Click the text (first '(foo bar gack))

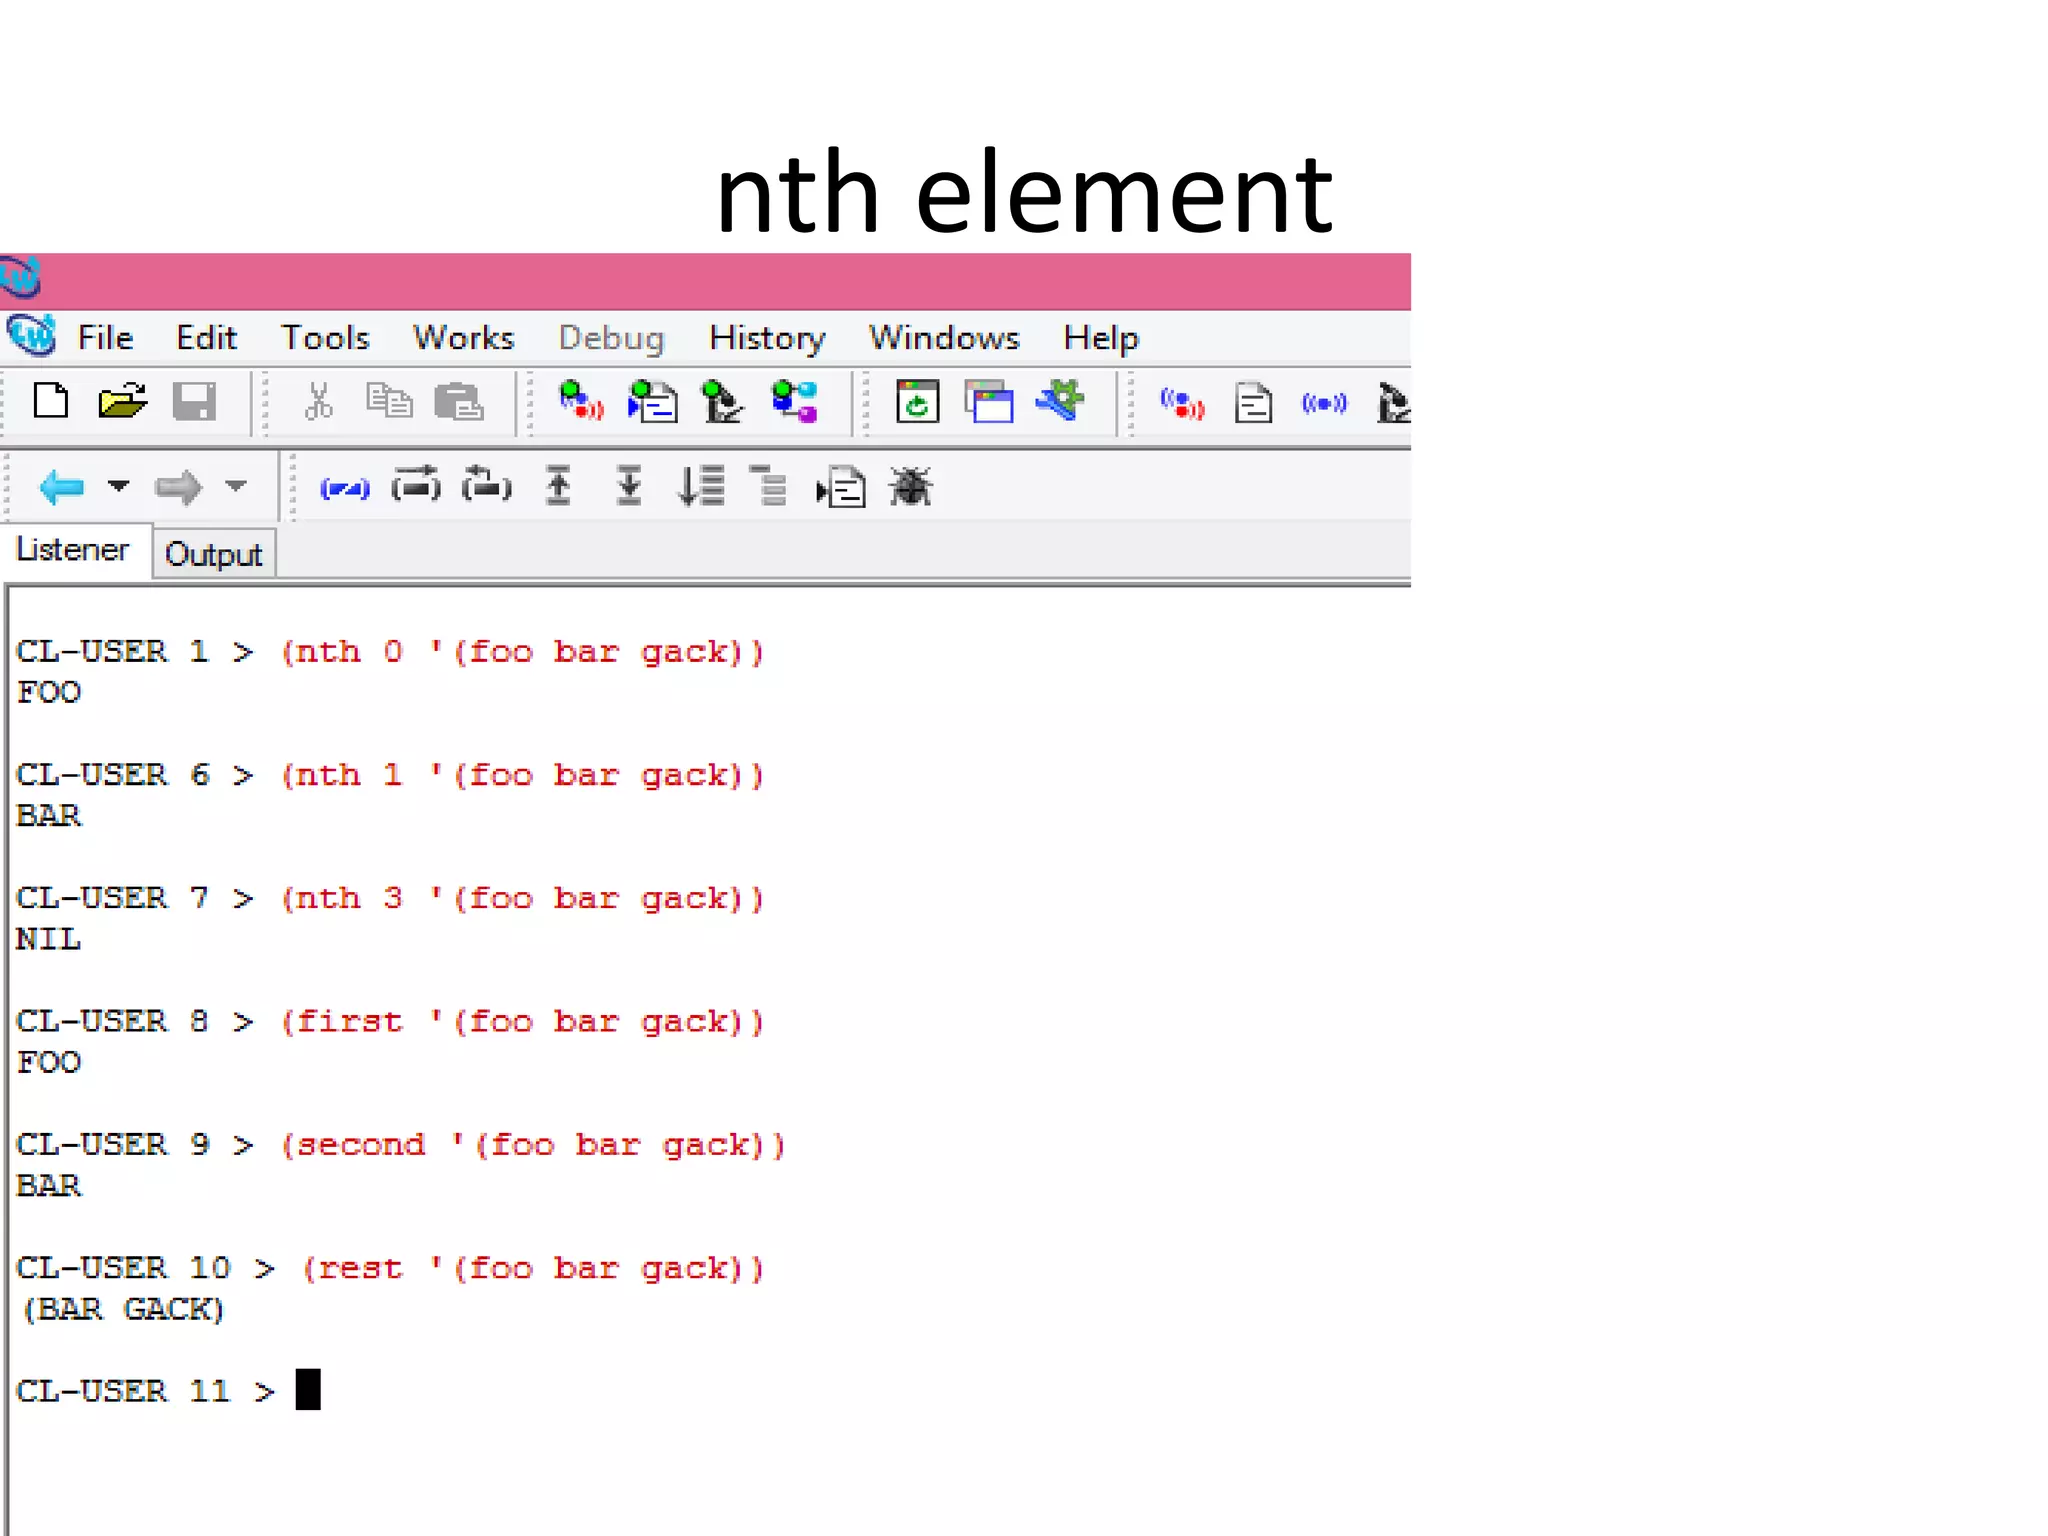(x=523, y=1022)
